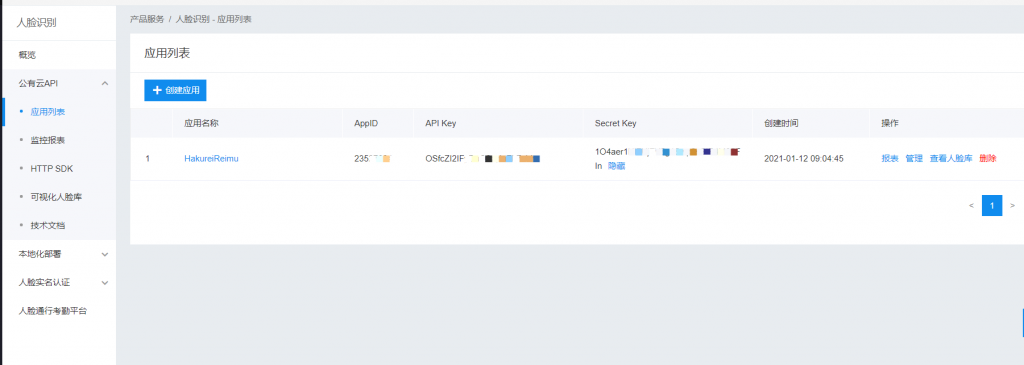Click the Secret Key column header

coord(615,123)
